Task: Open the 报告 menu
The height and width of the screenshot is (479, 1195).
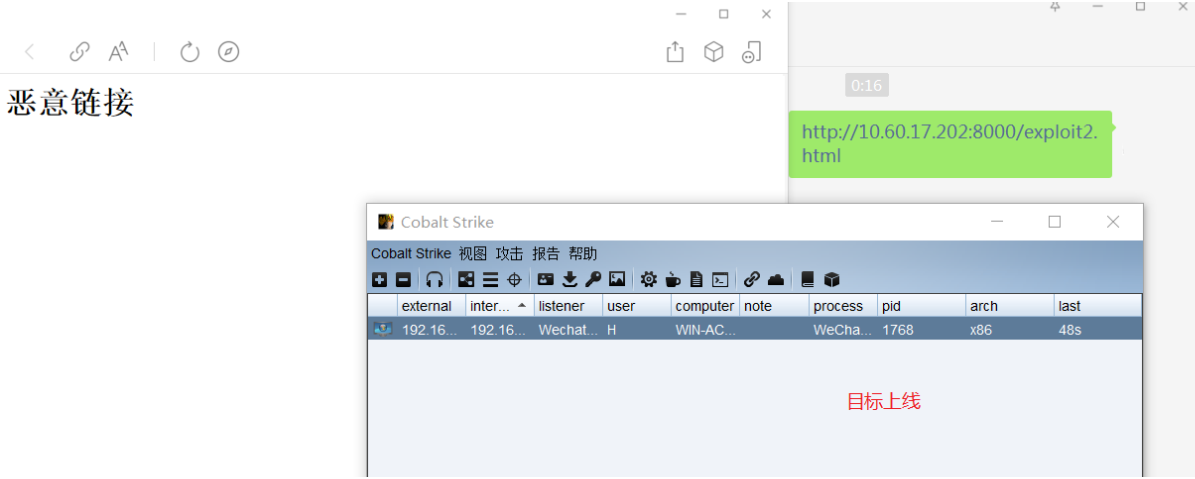Action: pos(546,254)
